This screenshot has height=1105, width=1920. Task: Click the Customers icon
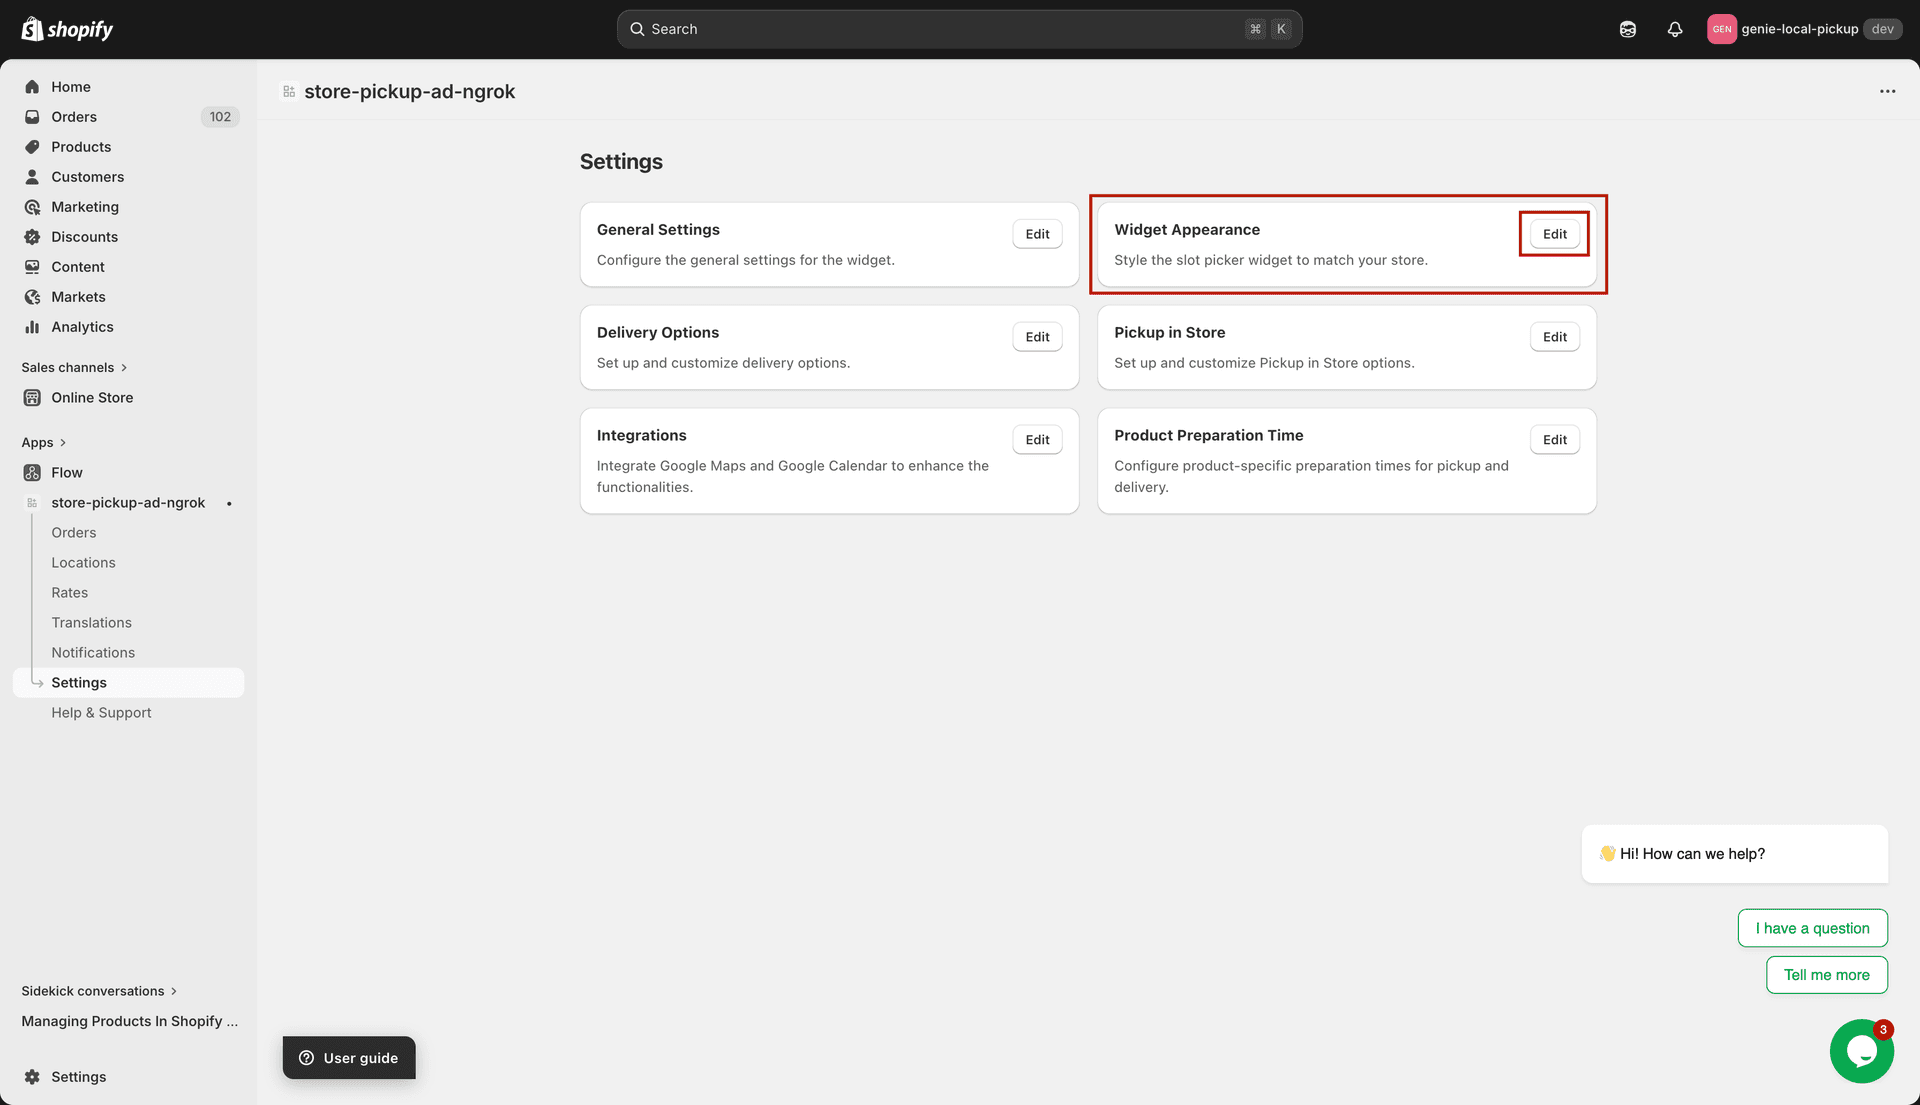pyautogui.click(x=32, y=177)
